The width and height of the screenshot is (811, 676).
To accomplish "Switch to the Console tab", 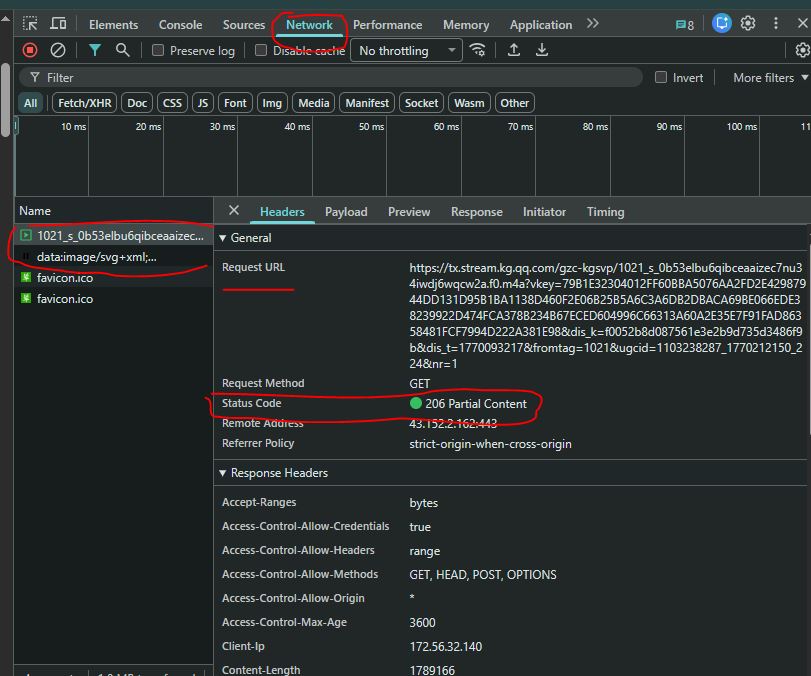I will 180,25.
